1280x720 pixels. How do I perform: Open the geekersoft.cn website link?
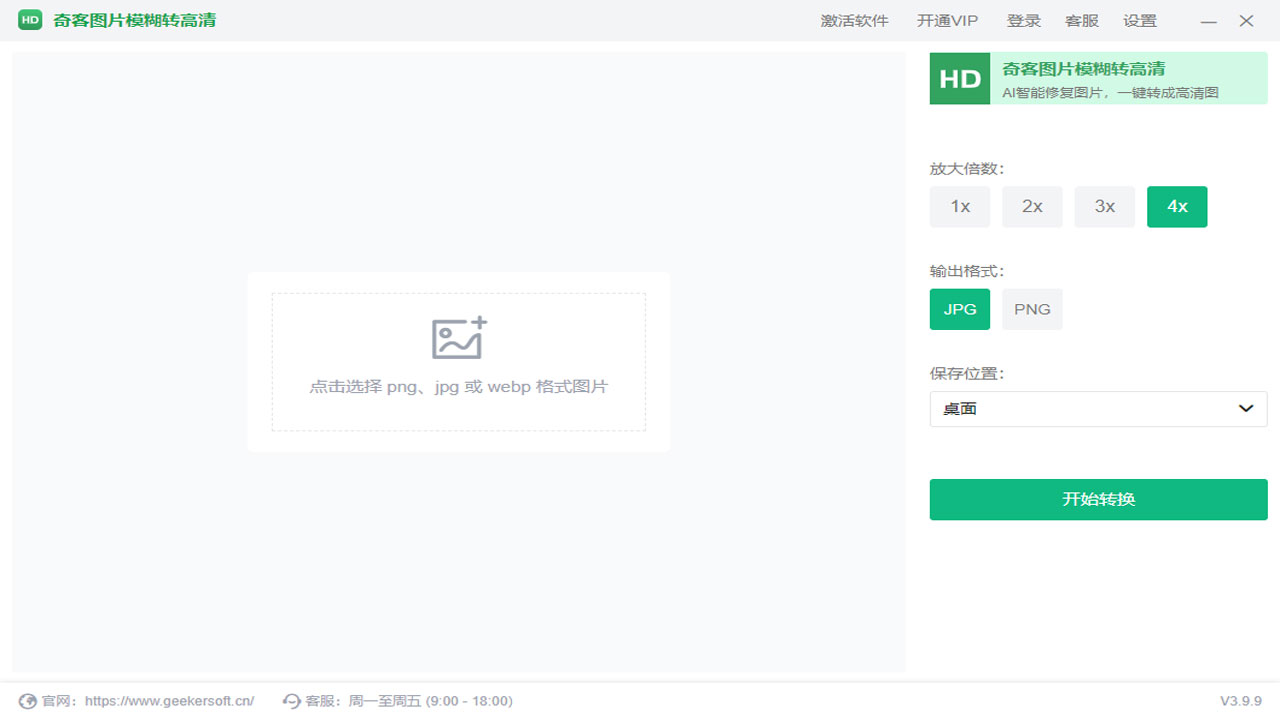(166, 700)
